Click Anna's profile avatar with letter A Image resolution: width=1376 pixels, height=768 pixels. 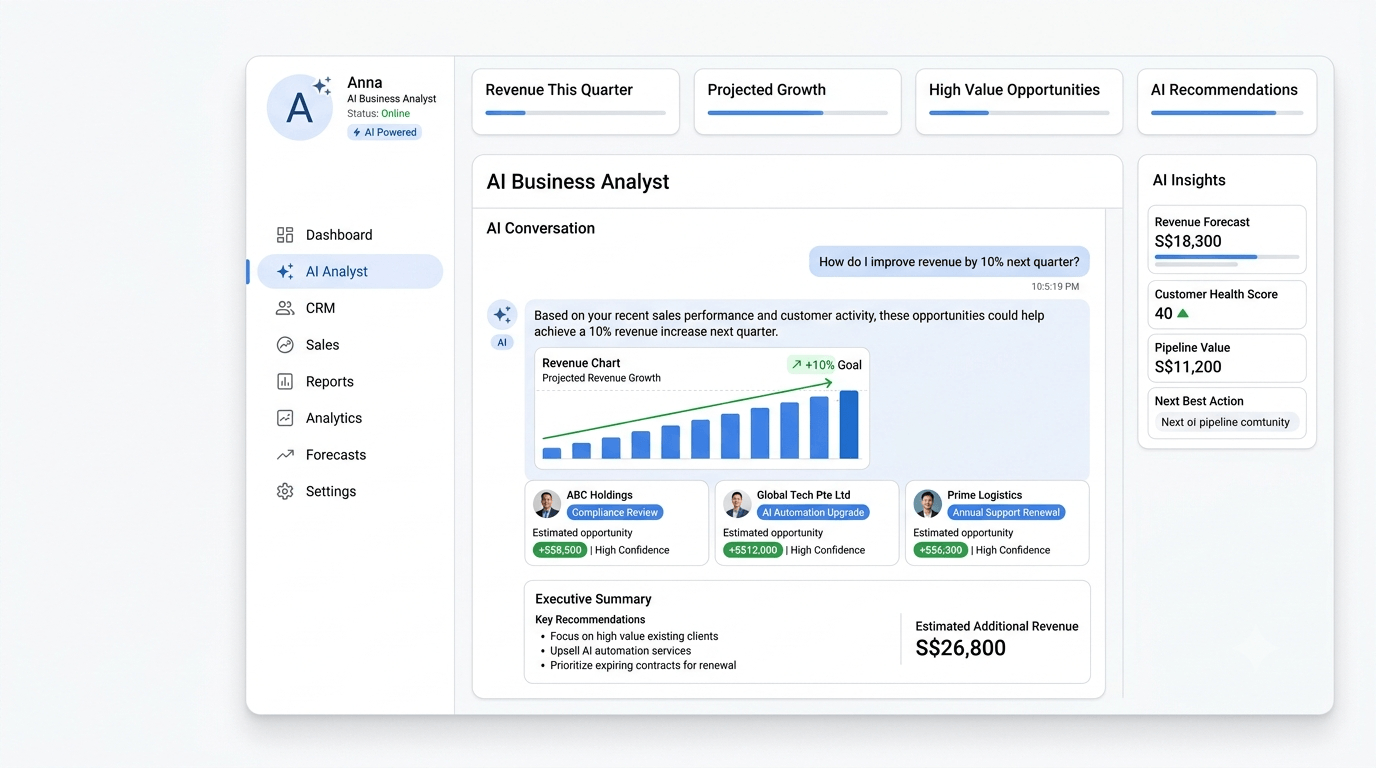(x=299, y=107)
